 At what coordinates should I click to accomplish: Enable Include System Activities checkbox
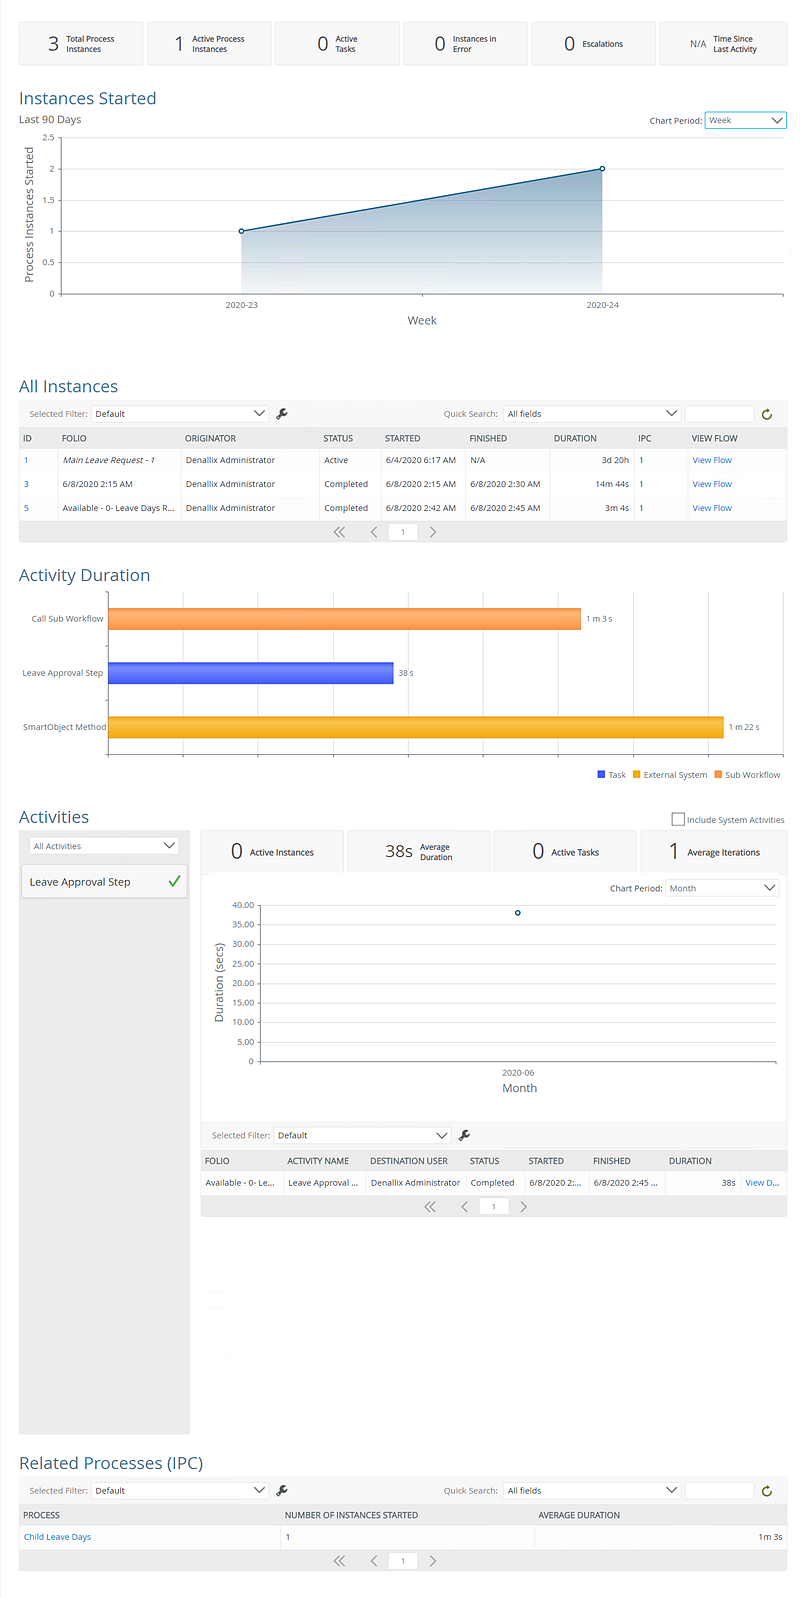pos(678,820)
